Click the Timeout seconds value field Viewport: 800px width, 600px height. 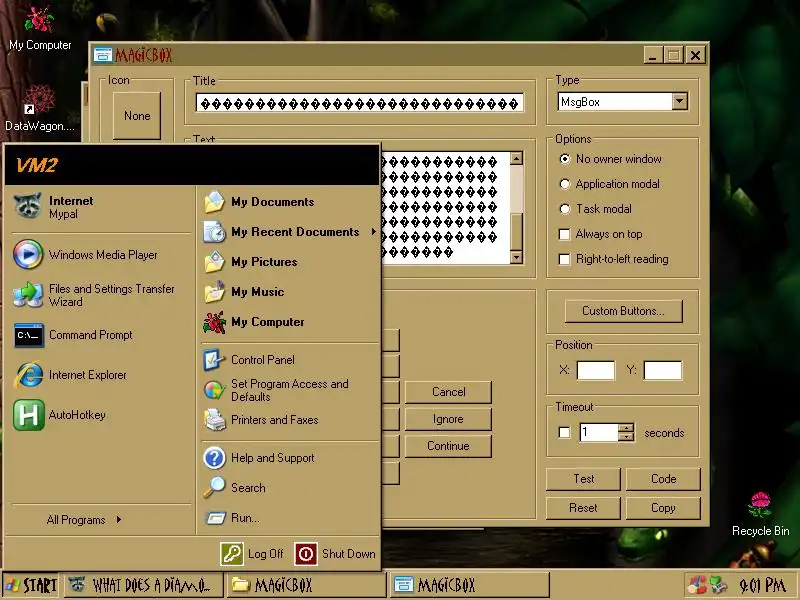[599, 433]
